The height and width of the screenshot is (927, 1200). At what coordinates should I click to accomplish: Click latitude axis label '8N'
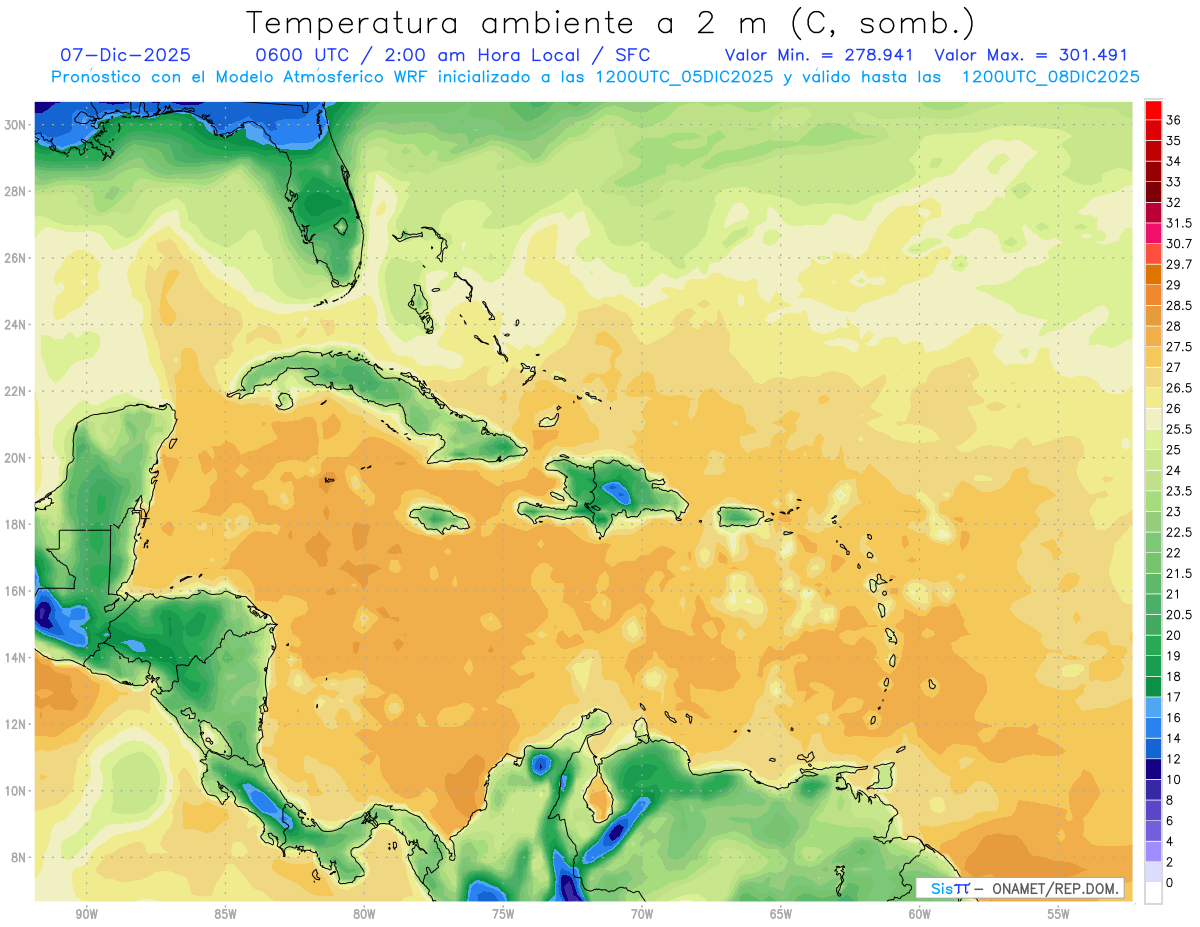(20, 857)
